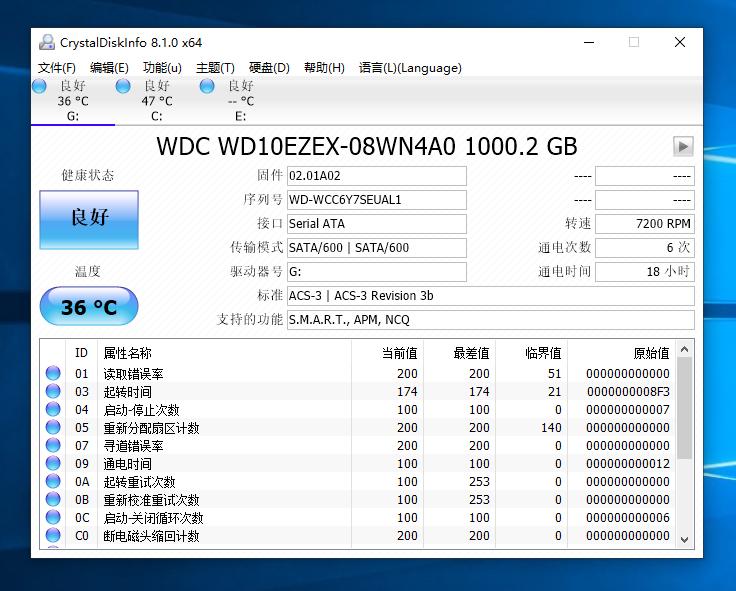Select the G: drive tab at 36 °C
Image resolution: width=736 pixels, height=591 pixels.
[73, 100]
